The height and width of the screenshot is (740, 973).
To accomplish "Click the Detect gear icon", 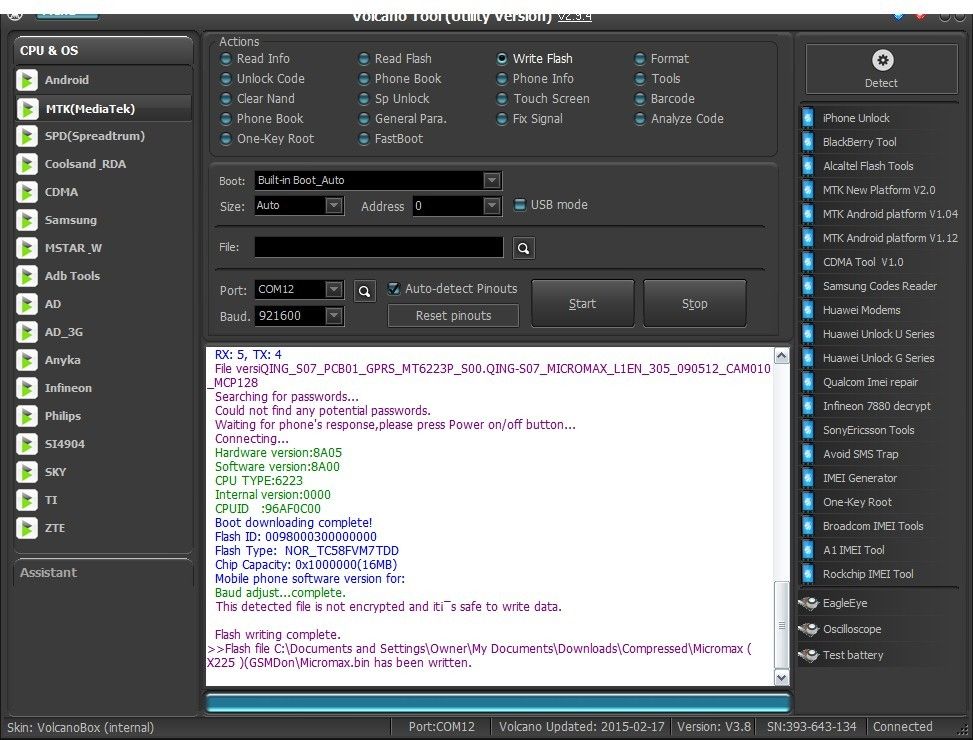I will pos(882,61).
